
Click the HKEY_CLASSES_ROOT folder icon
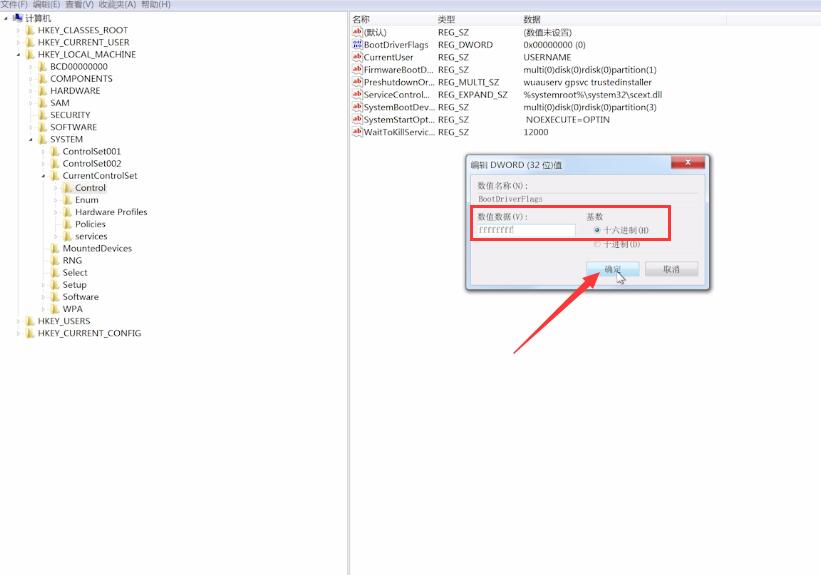coord(30,30)
